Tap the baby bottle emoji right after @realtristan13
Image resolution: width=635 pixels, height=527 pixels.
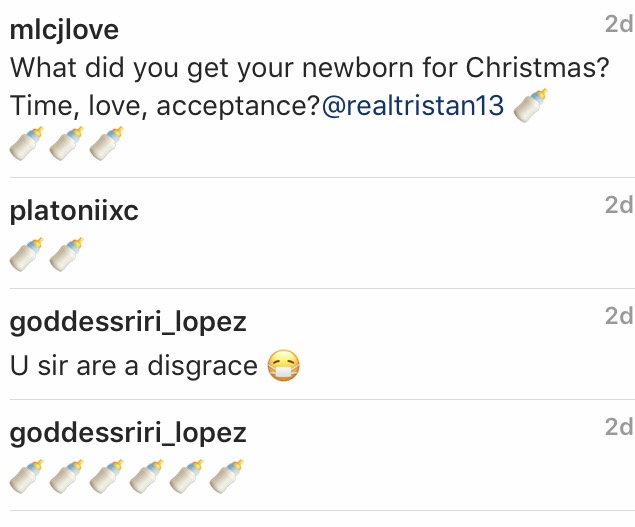pos(530,107)
